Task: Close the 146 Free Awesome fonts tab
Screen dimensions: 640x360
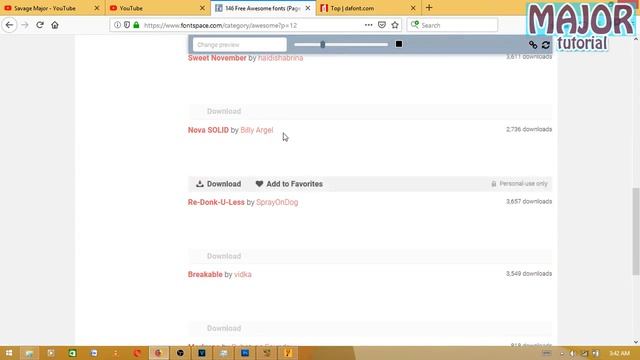Action: tap(308, 8)
